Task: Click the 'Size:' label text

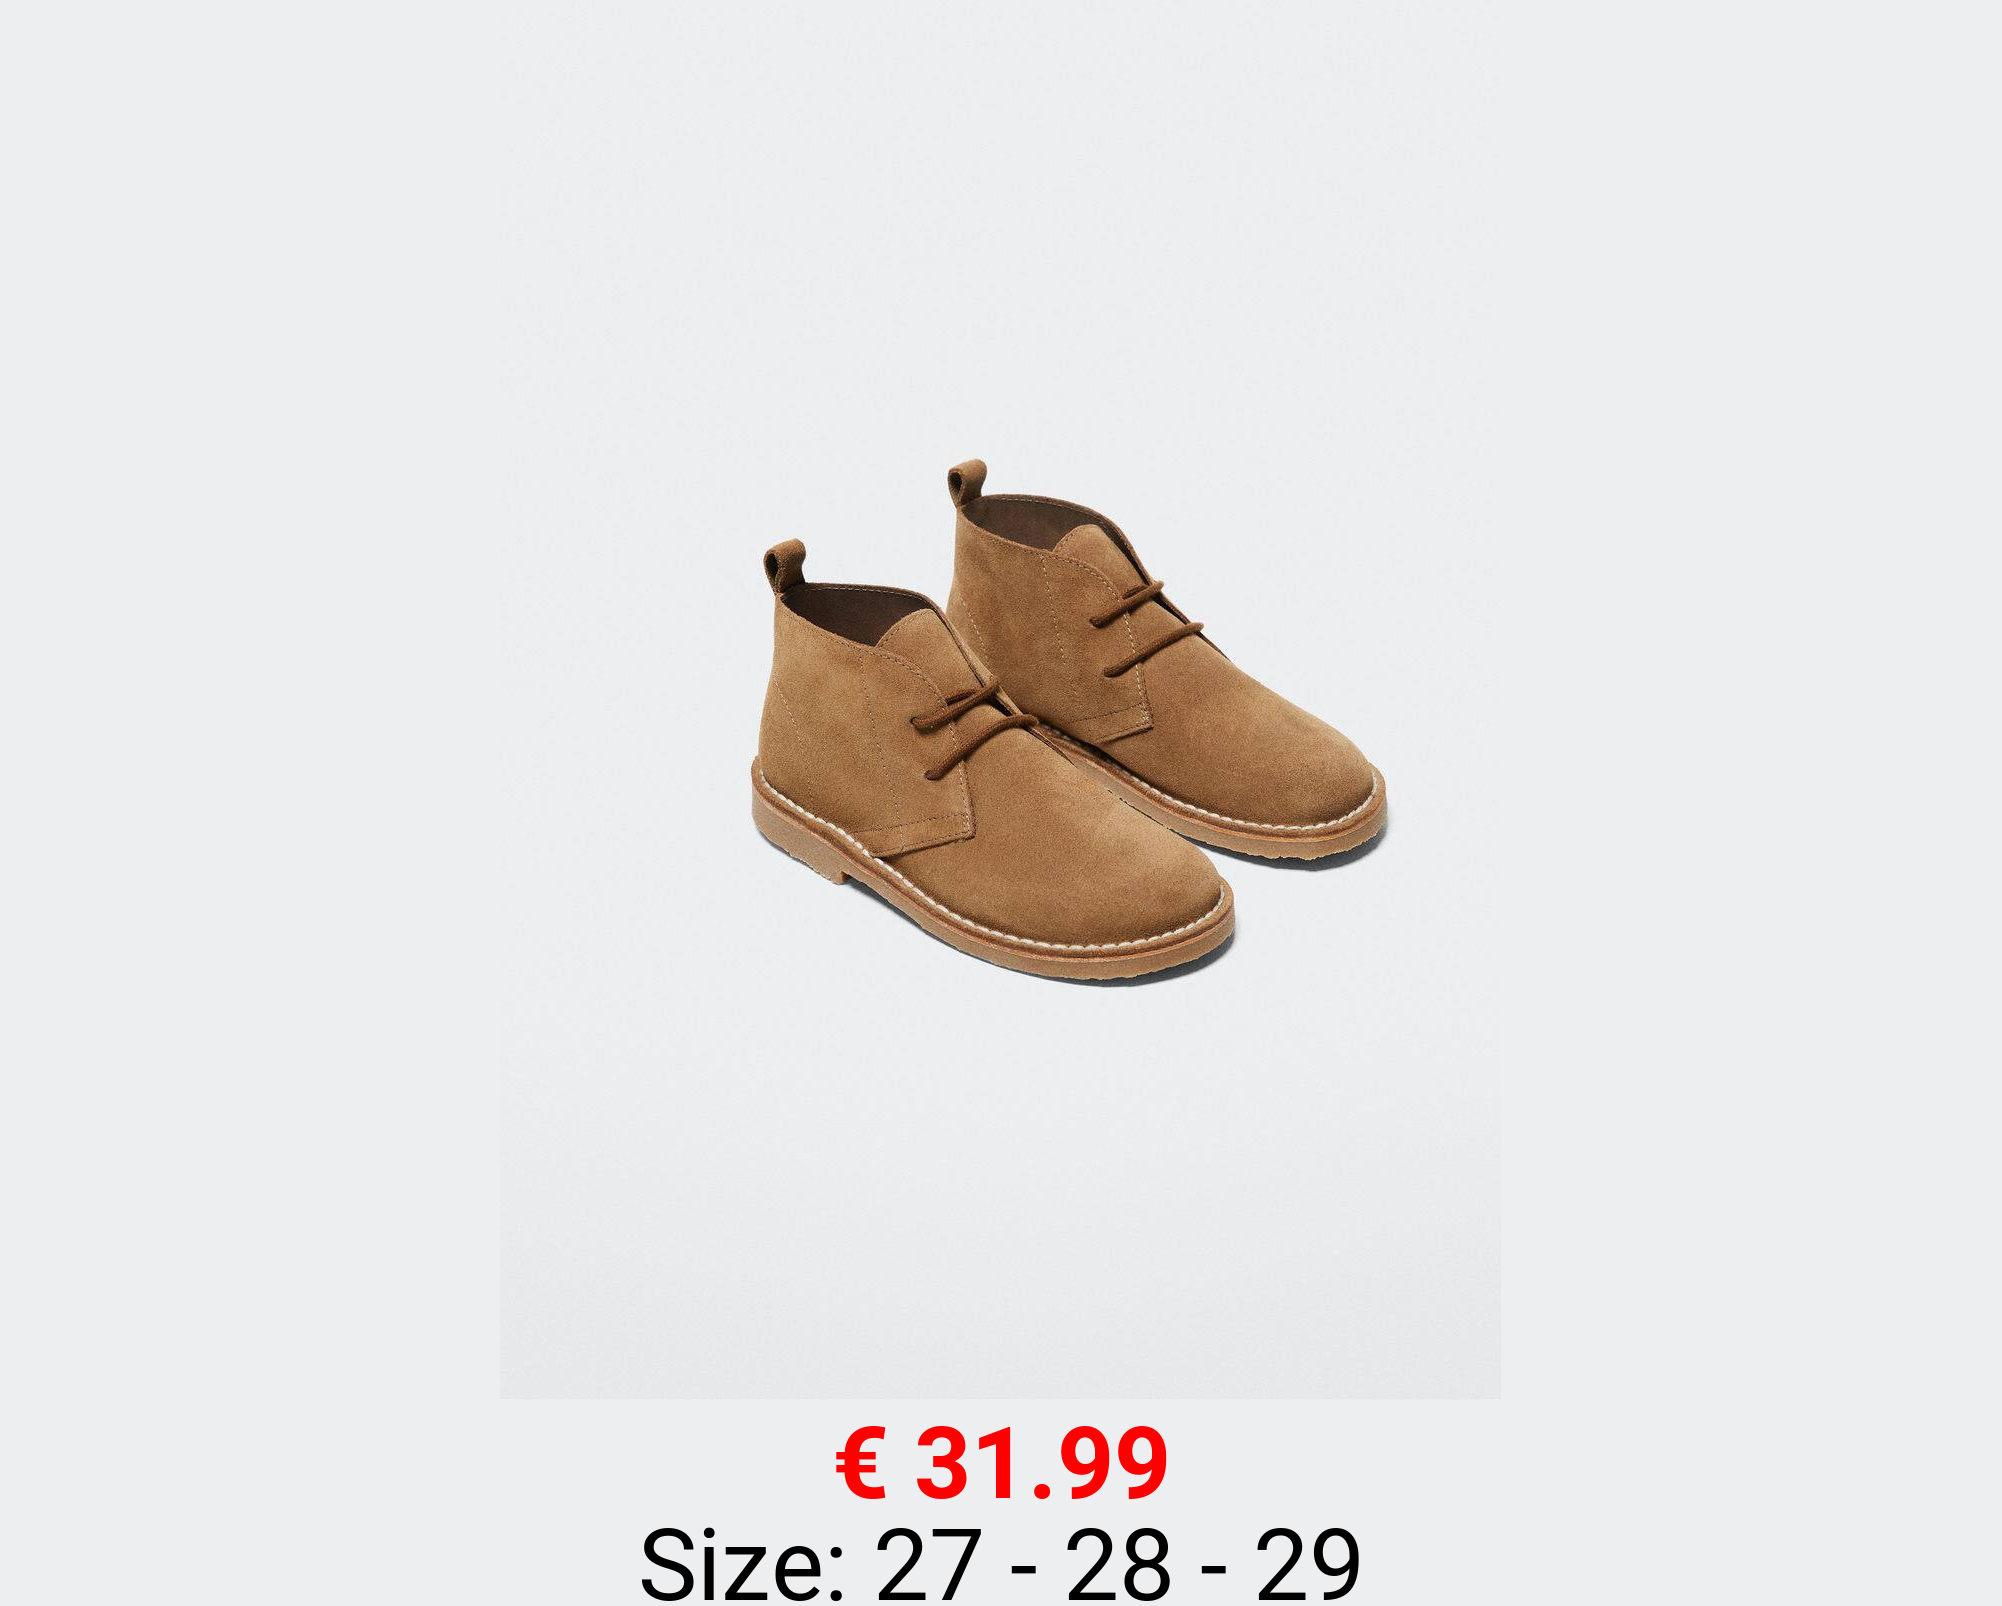Action: coord(743,1564)
